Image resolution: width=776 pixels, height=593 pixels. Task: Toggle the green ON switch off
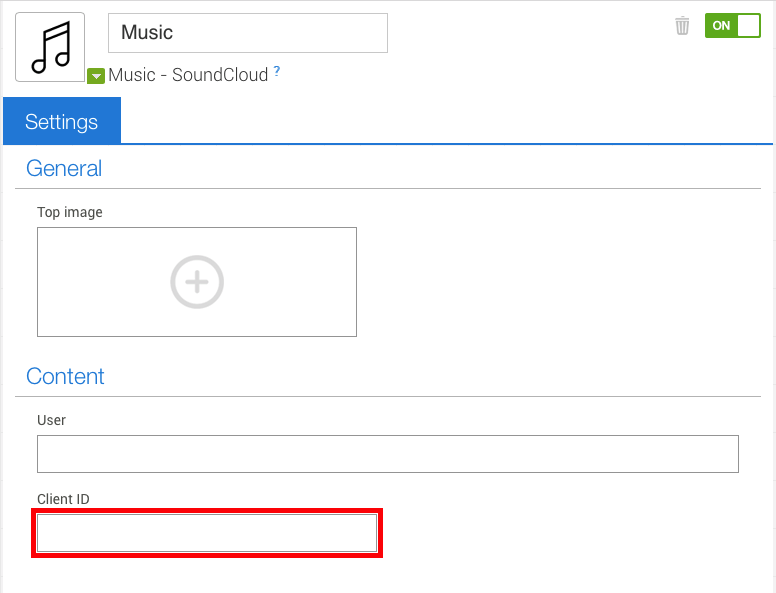732,25
